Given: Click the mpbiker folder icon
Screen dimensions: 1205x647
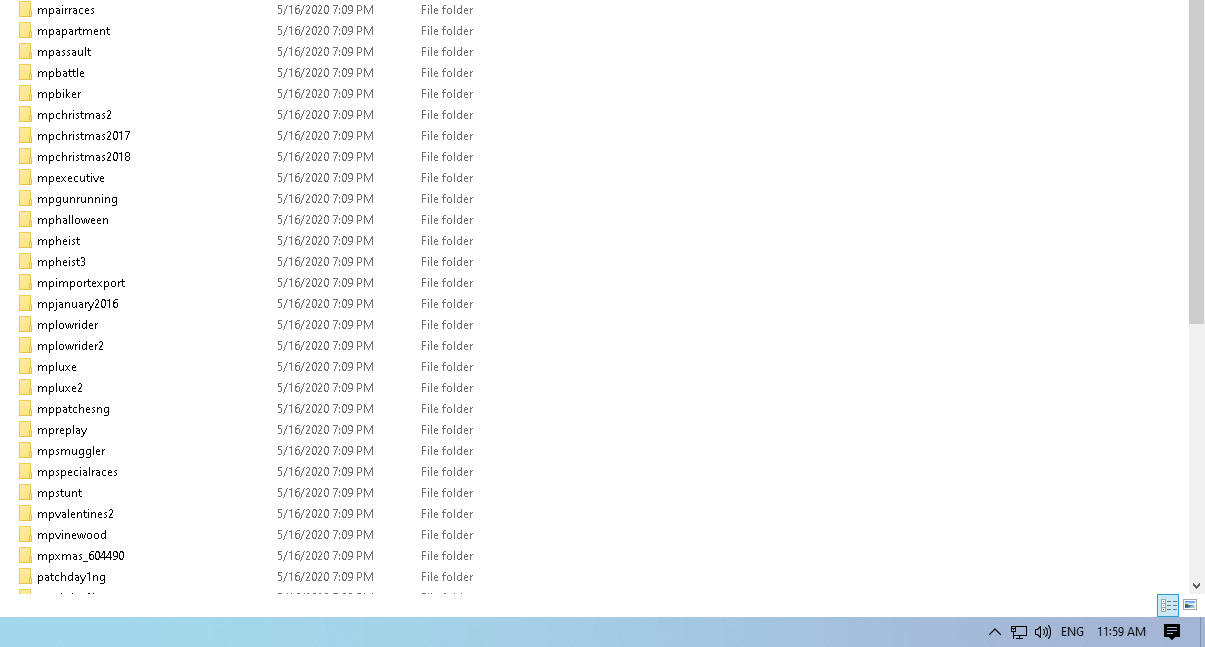Looking at the screenshot, I should click(24, 93).
